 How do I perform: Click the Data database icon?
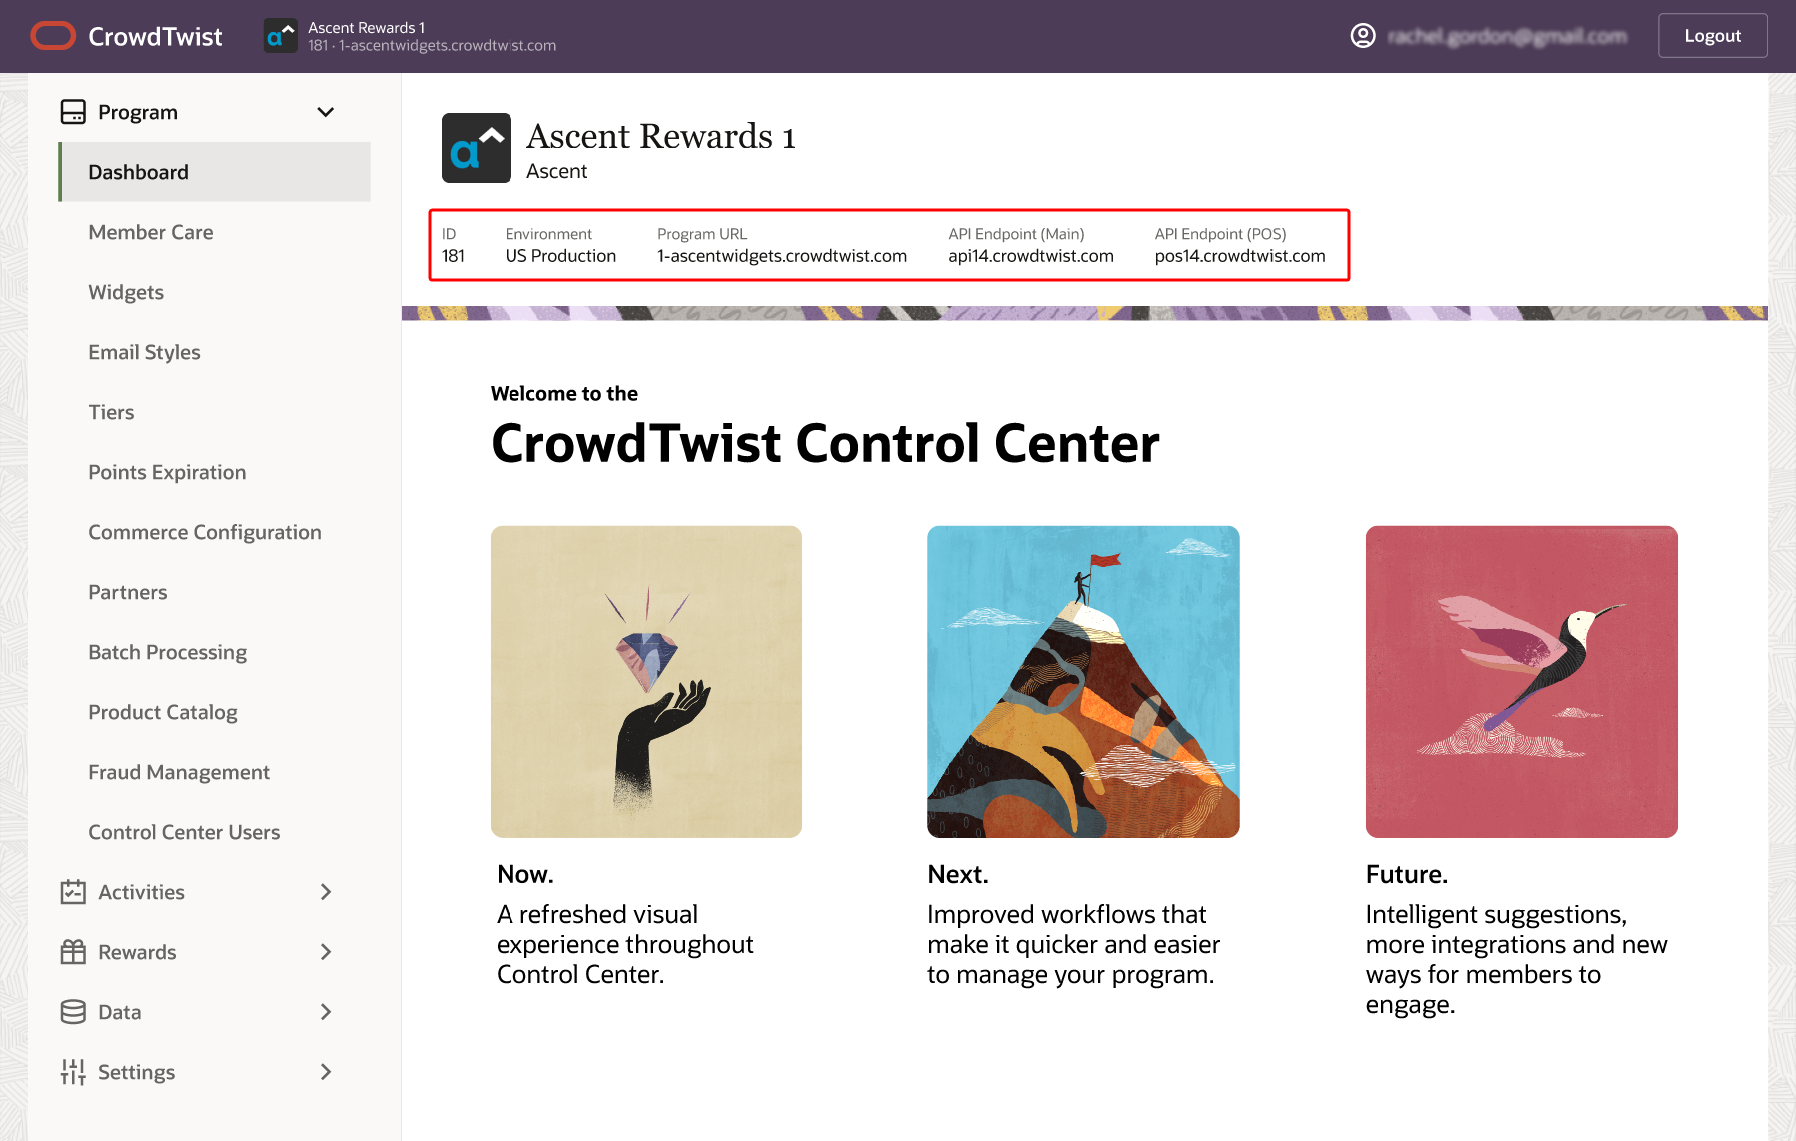(73, 1012)
